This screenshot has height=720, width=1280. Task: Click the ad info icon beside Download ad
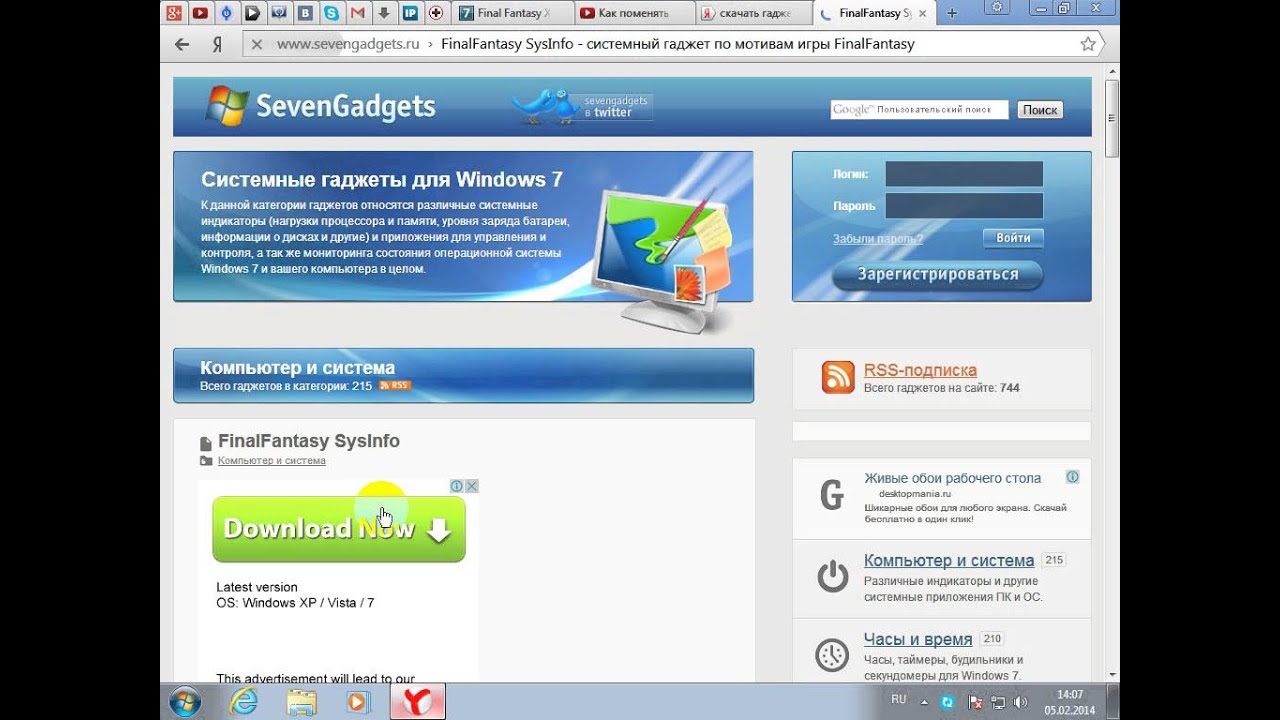pyautogui.click(x=456, y=486)
